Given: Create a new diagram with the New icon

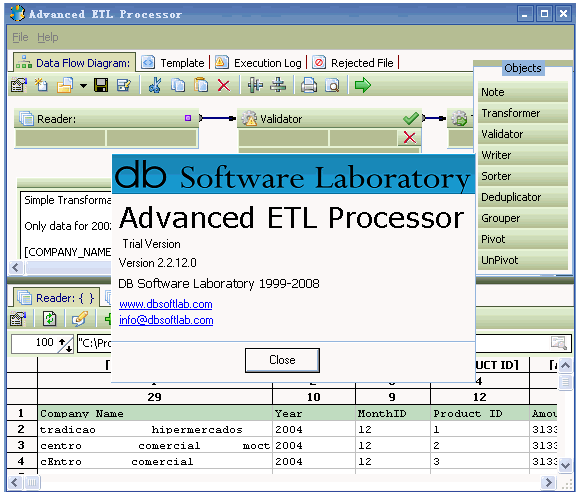Looking at the screenshot, I should pyautogui.click(x=41, y=85).
